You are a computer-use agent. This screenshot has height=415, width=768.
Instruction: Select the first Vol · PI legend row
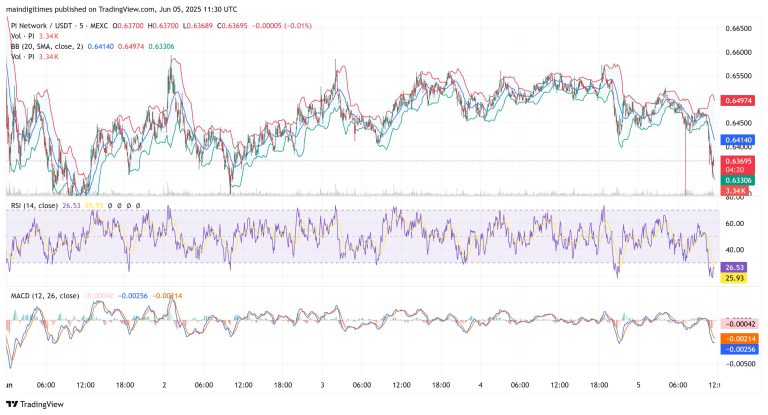(20, 37)
